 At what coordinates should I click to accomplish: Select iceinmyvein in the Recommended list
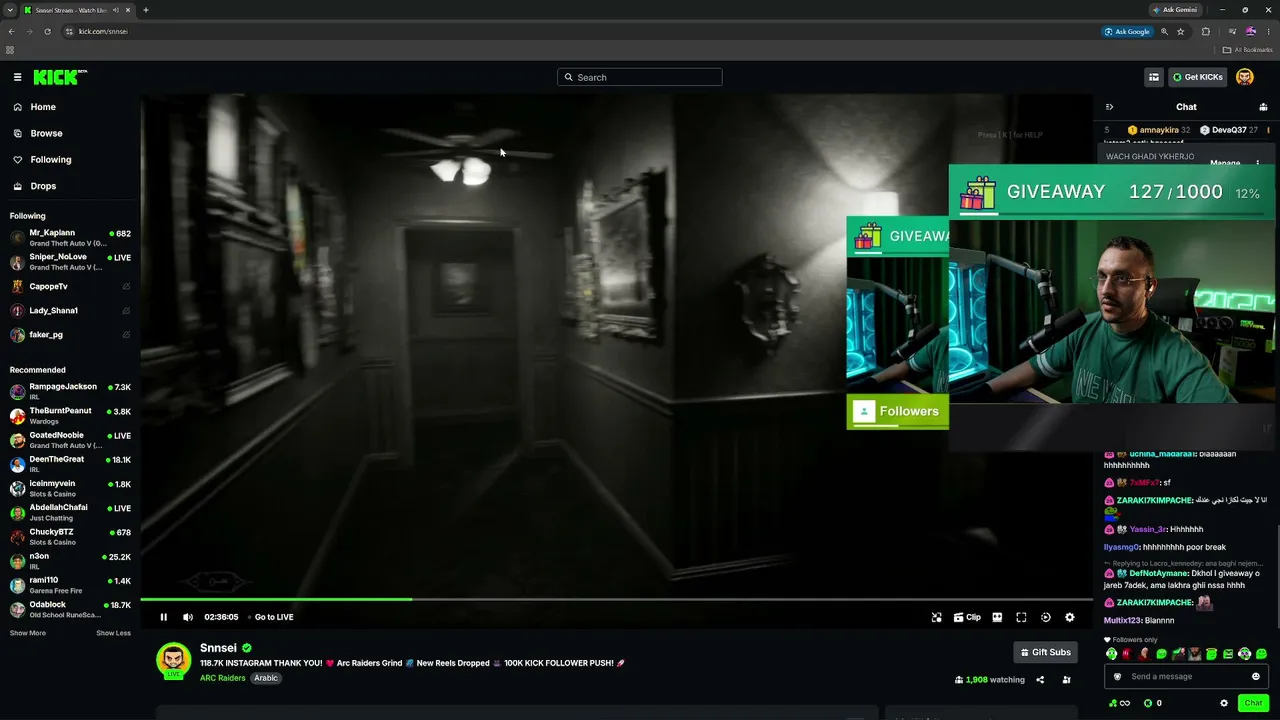[70, 488]
